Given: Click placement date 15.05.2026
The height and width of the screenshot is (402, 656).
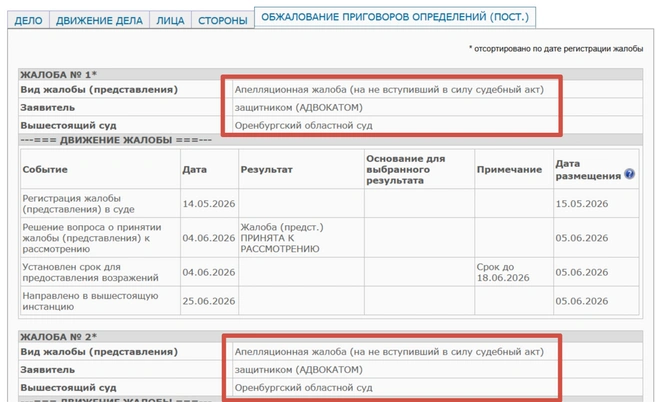Looking at the screenshot, I should click(582, 204).
